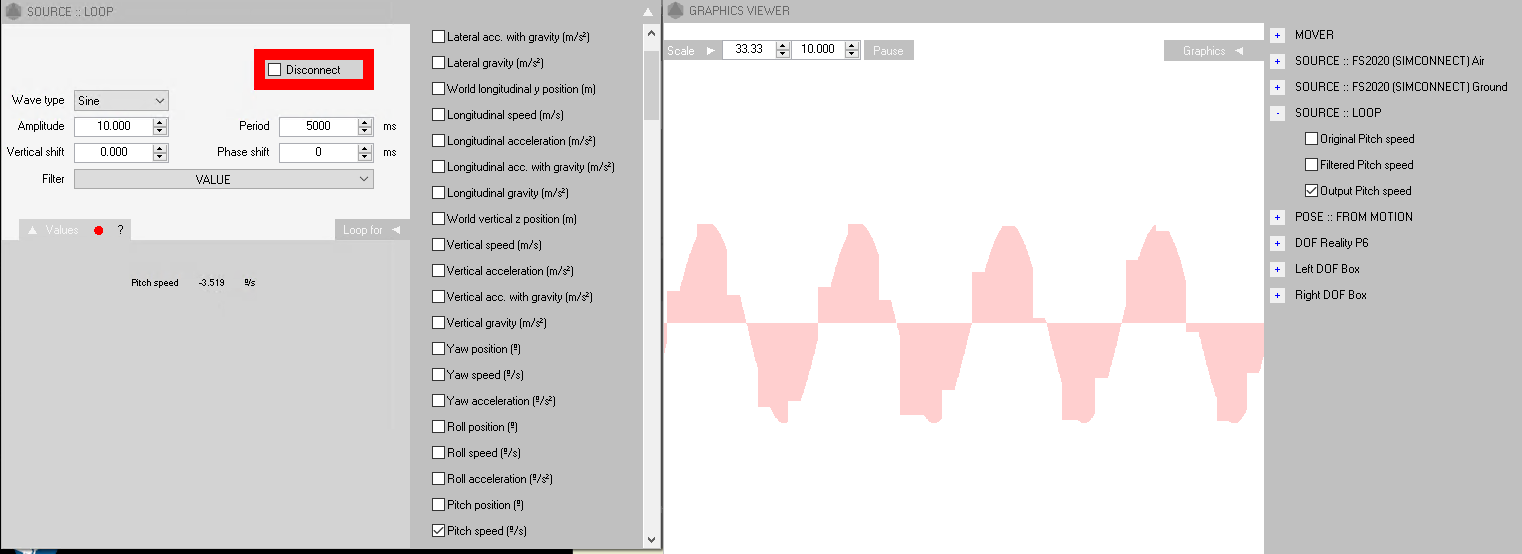Enable Original Pitch speed graph
The width and height of the screenshot is (1522, 554).
tap(1312, 139)
